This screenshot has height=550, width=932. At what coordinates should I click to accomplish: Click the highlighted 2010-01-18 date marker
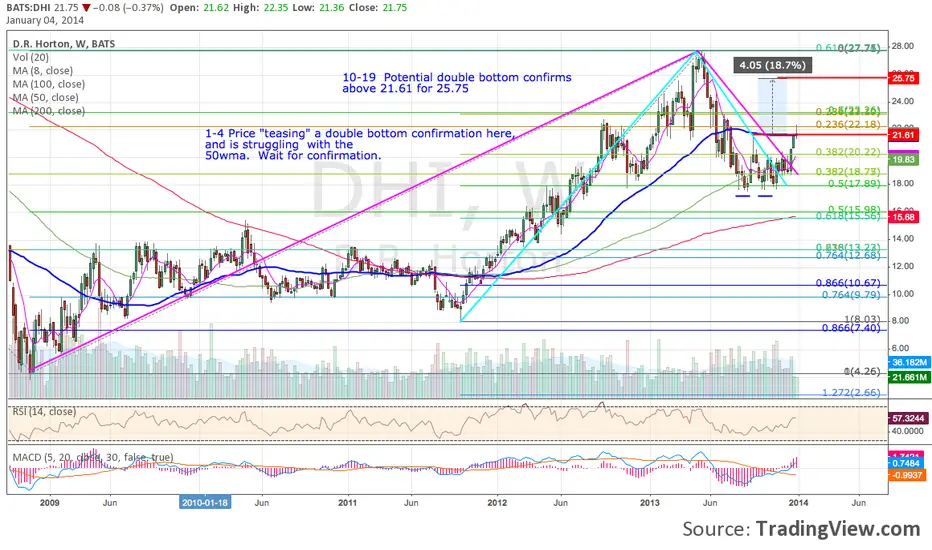205,502
